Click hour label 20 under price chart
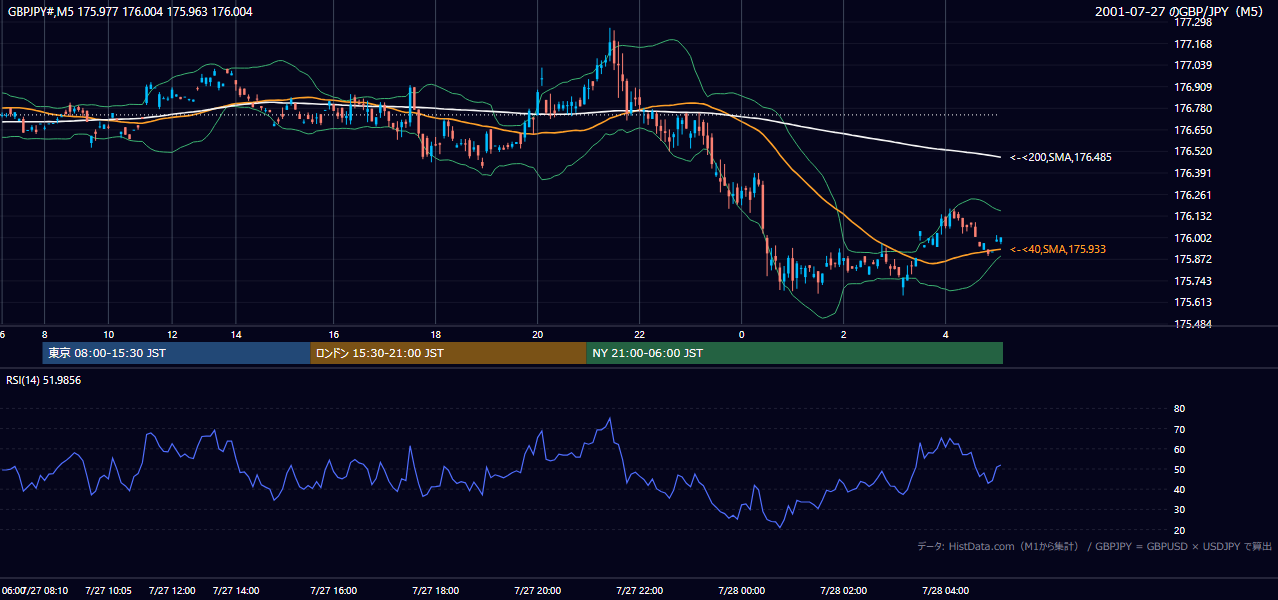Viewport: 1278px width, 600px height. pyautogui.click(x=538, y=334)
